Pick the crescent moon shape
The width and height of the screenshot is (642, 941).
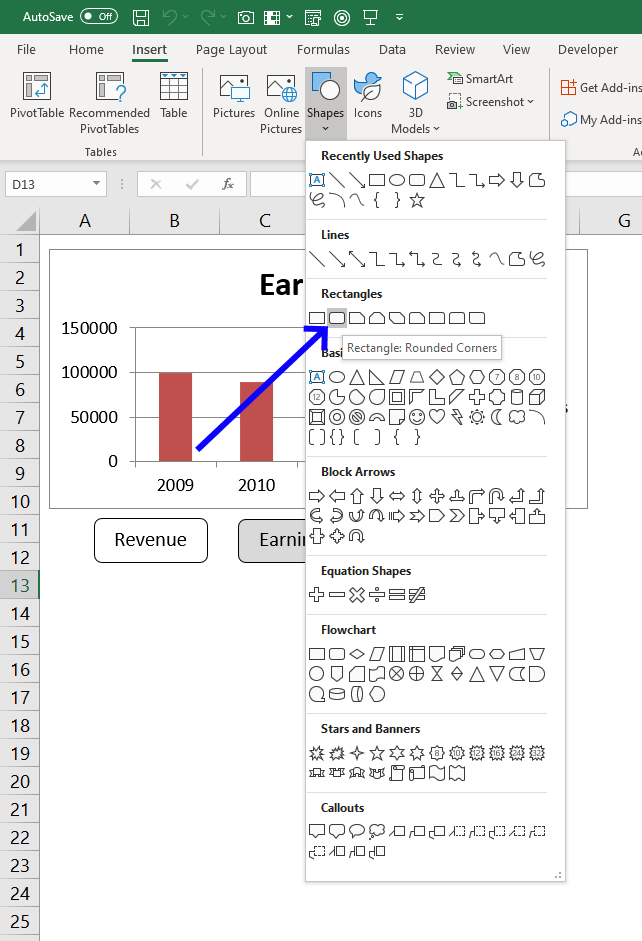pos(497,416)
